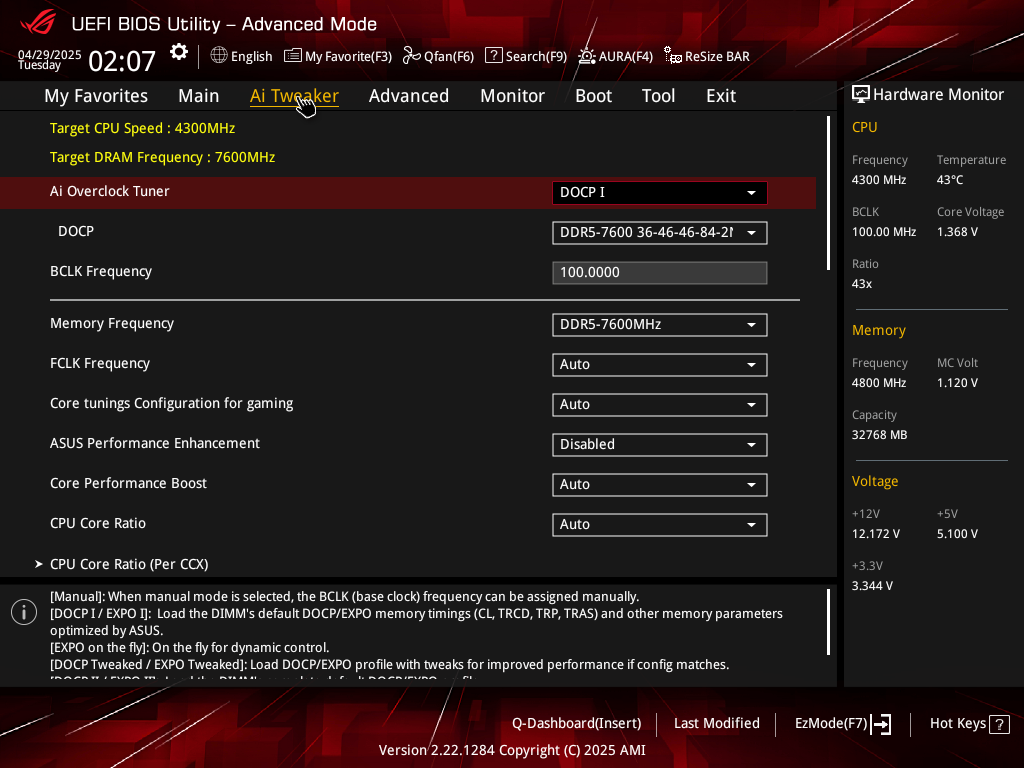Open the Ai Overclock Tuner dropdown
The width and height of the screenshot is (1024, 768).
660,193
